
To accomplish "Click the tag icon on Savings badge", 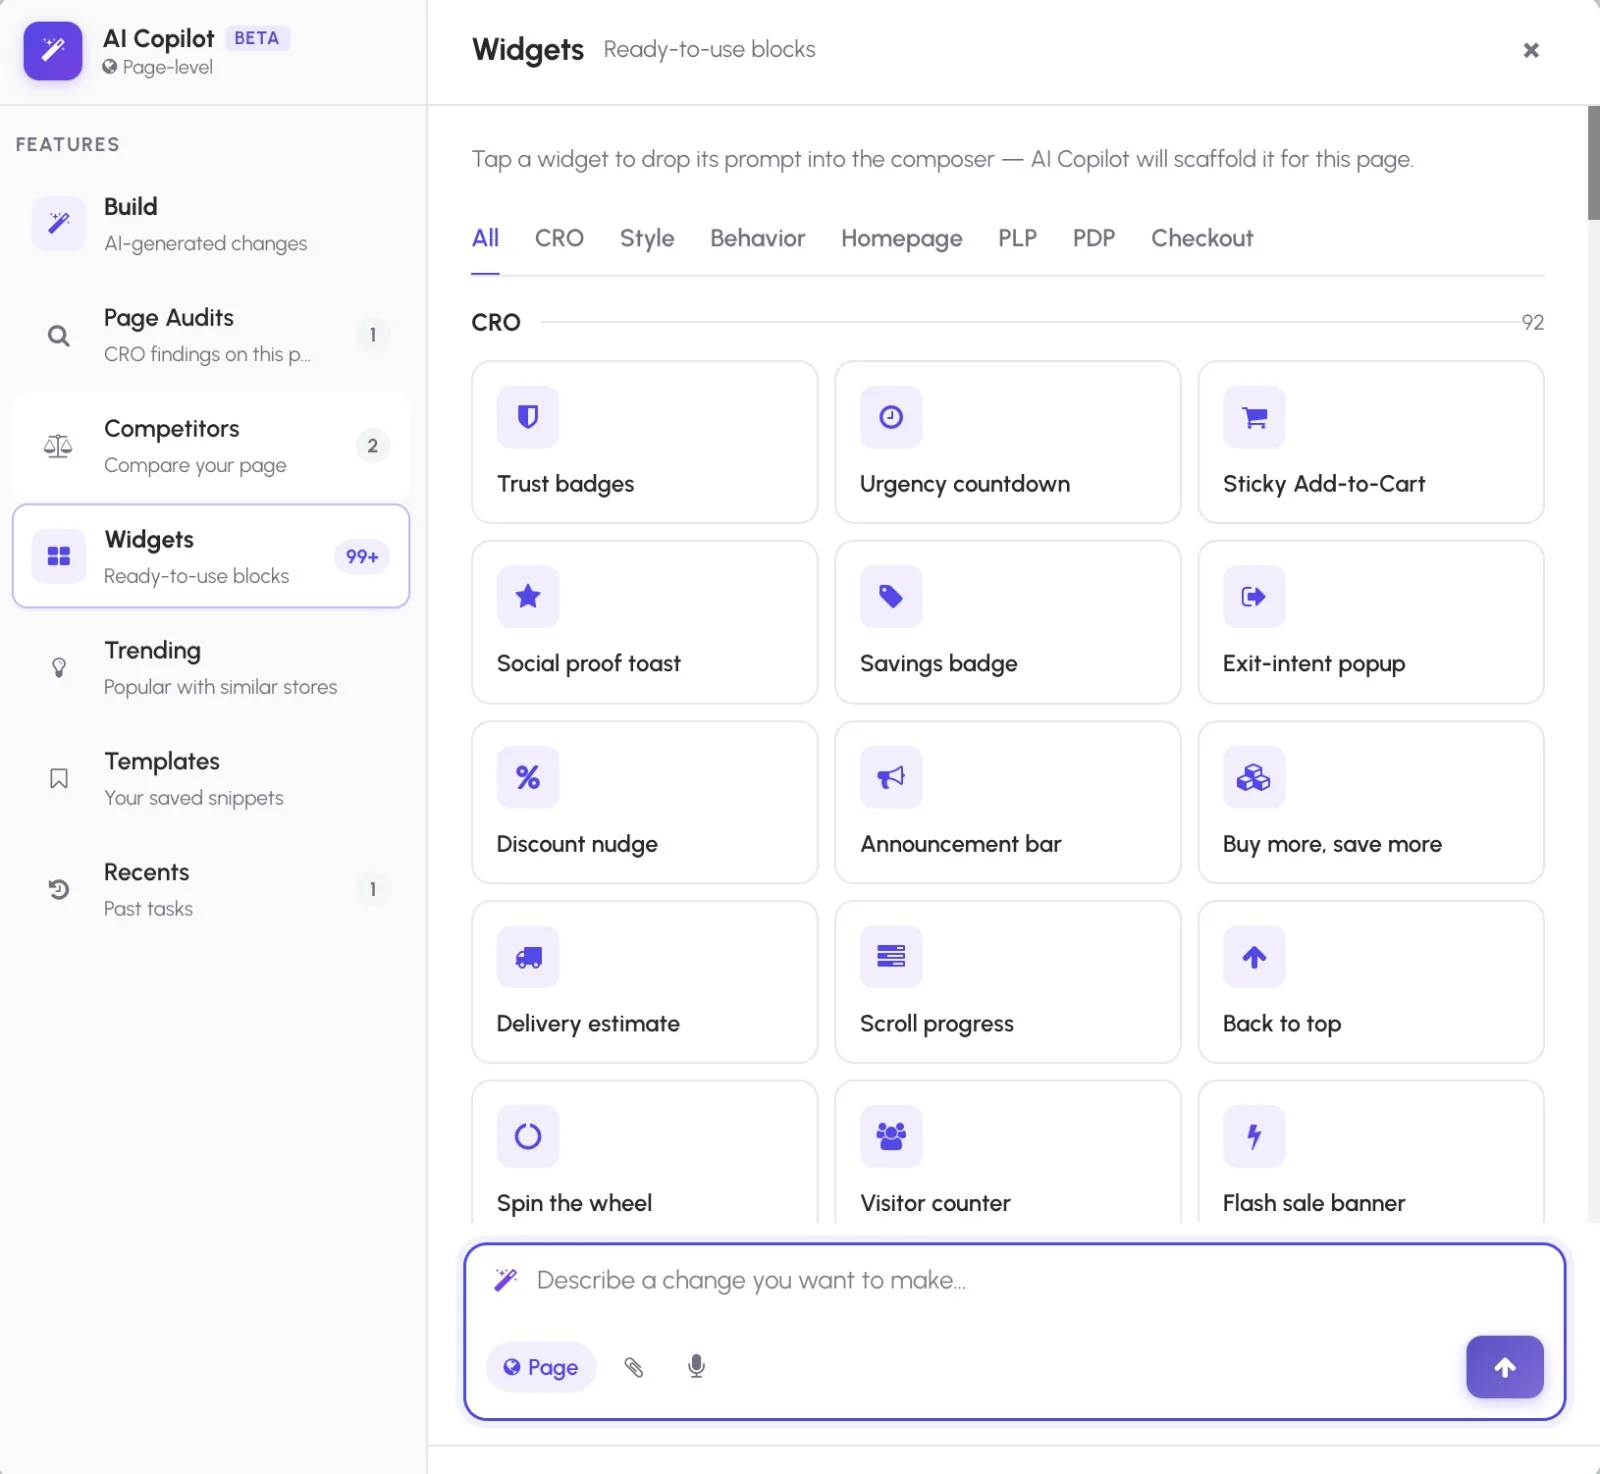I will (x=891, y=597).
